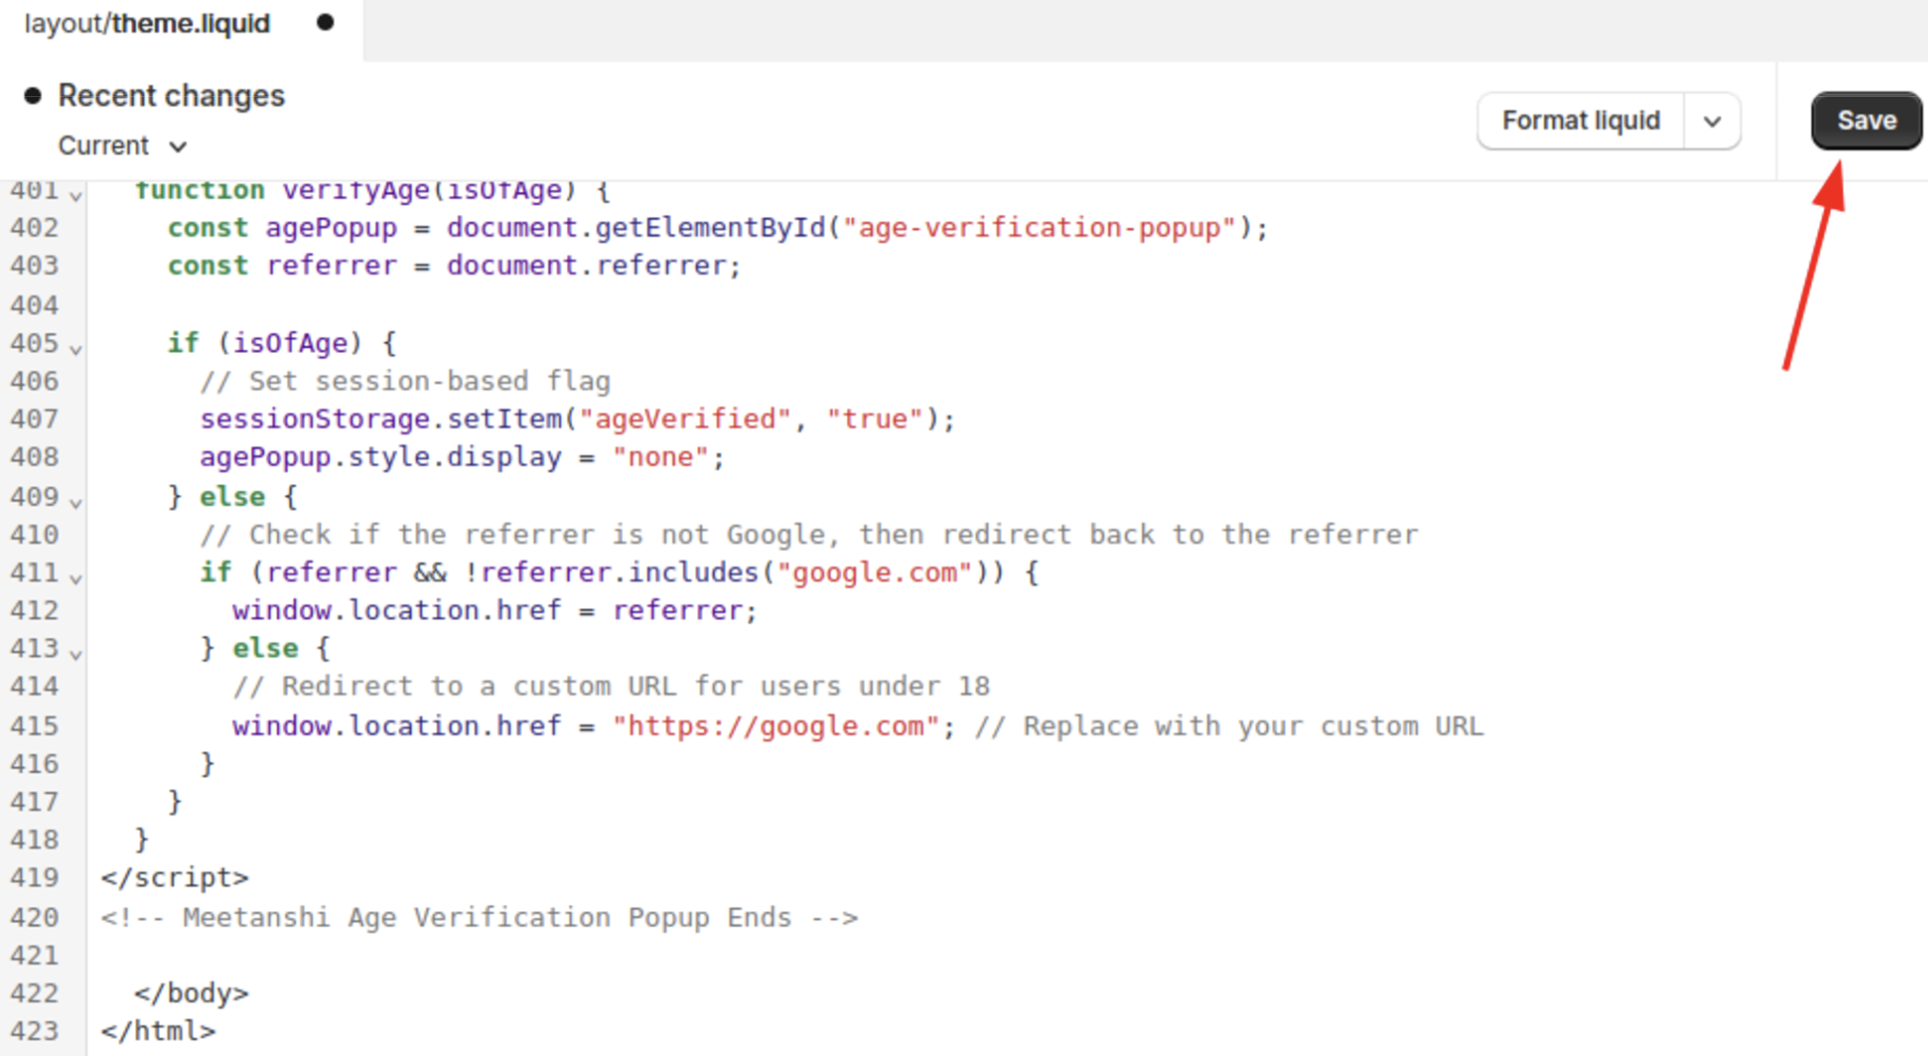Click the '} else {' on line 409
This screenshot has width=1928, height=1056.
pyautogui.click(x=232, y=497)
